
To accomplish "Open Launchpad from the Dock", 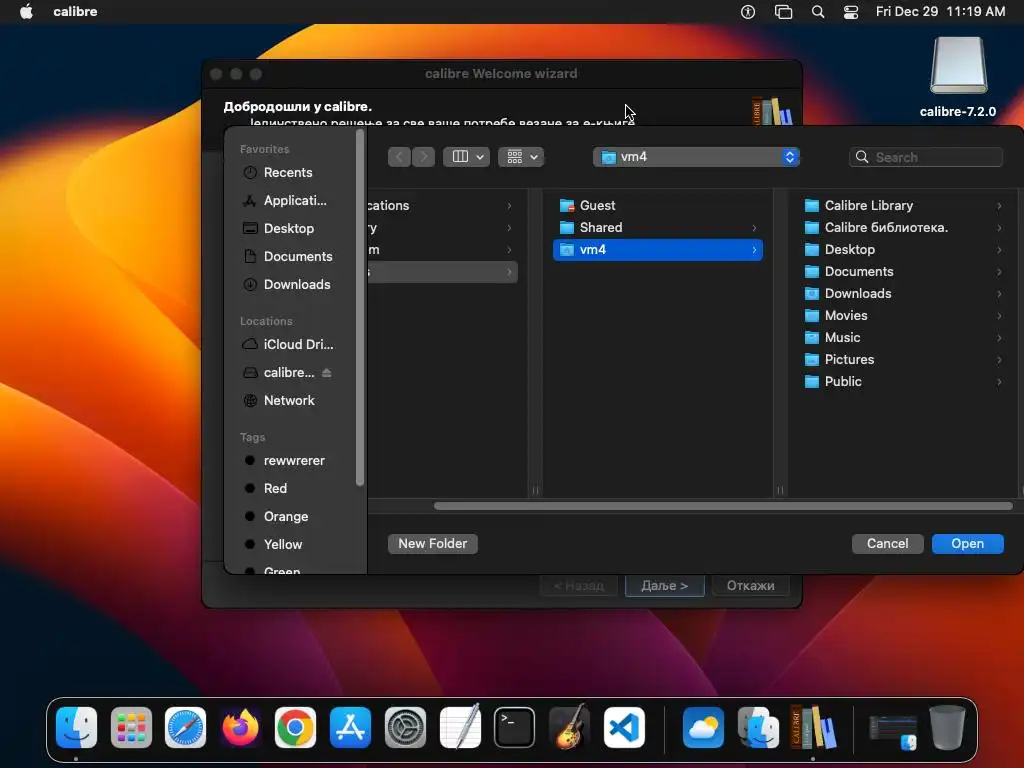I will (x=131, y=728).
